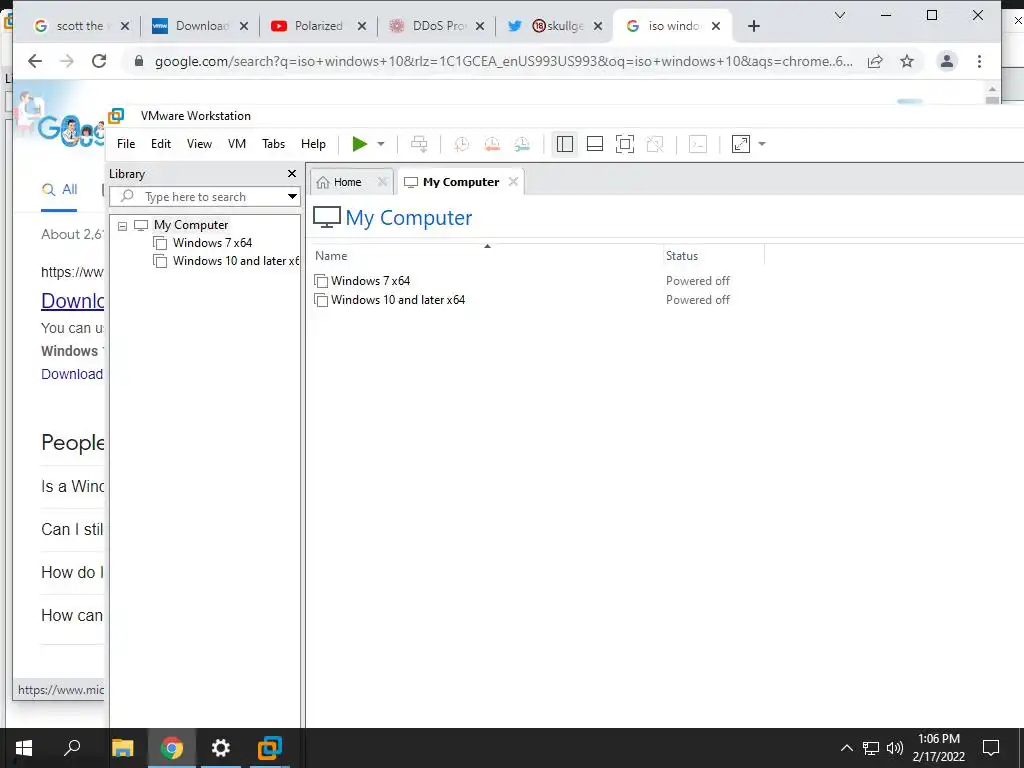This screenshot has height=768, width=1024.
Task: Open the Library search filter dropdown
Action: (x=293, y=197)
